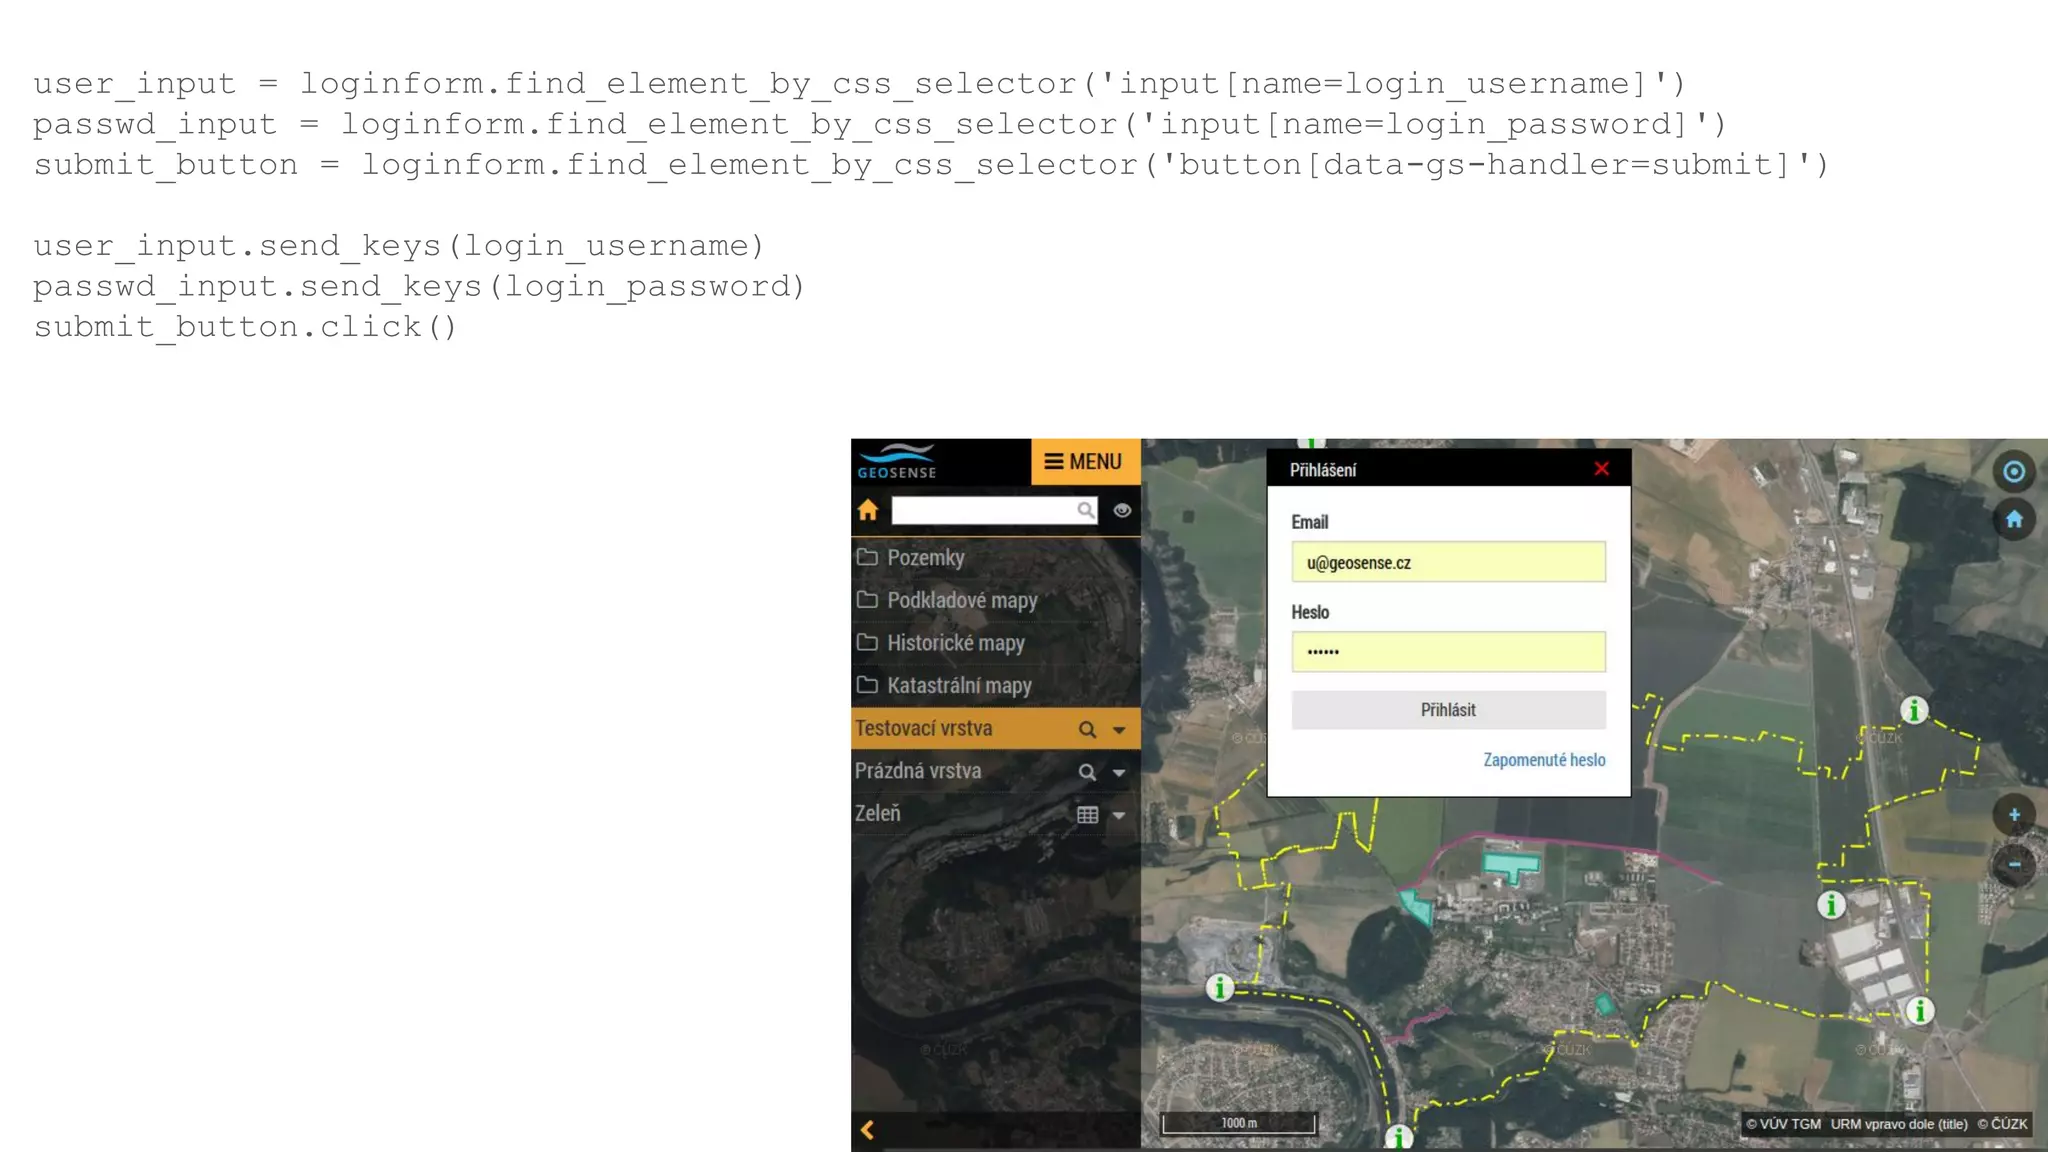Expand Testovací vrstva dropdown arrow
This screenshot has width=2048, height=1152.
1119,730
